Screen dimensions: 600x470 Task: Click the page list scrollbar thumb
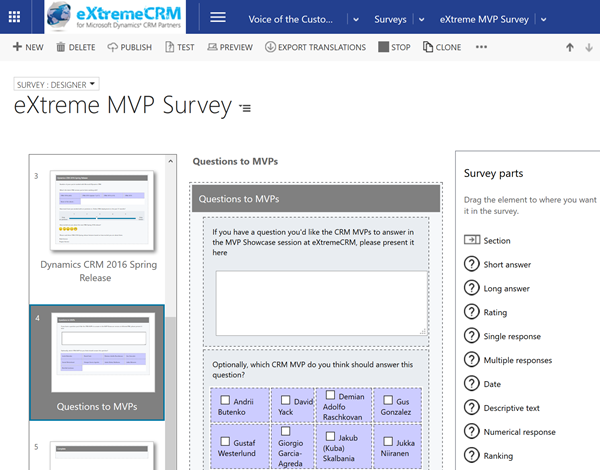(x=171, y=392)
